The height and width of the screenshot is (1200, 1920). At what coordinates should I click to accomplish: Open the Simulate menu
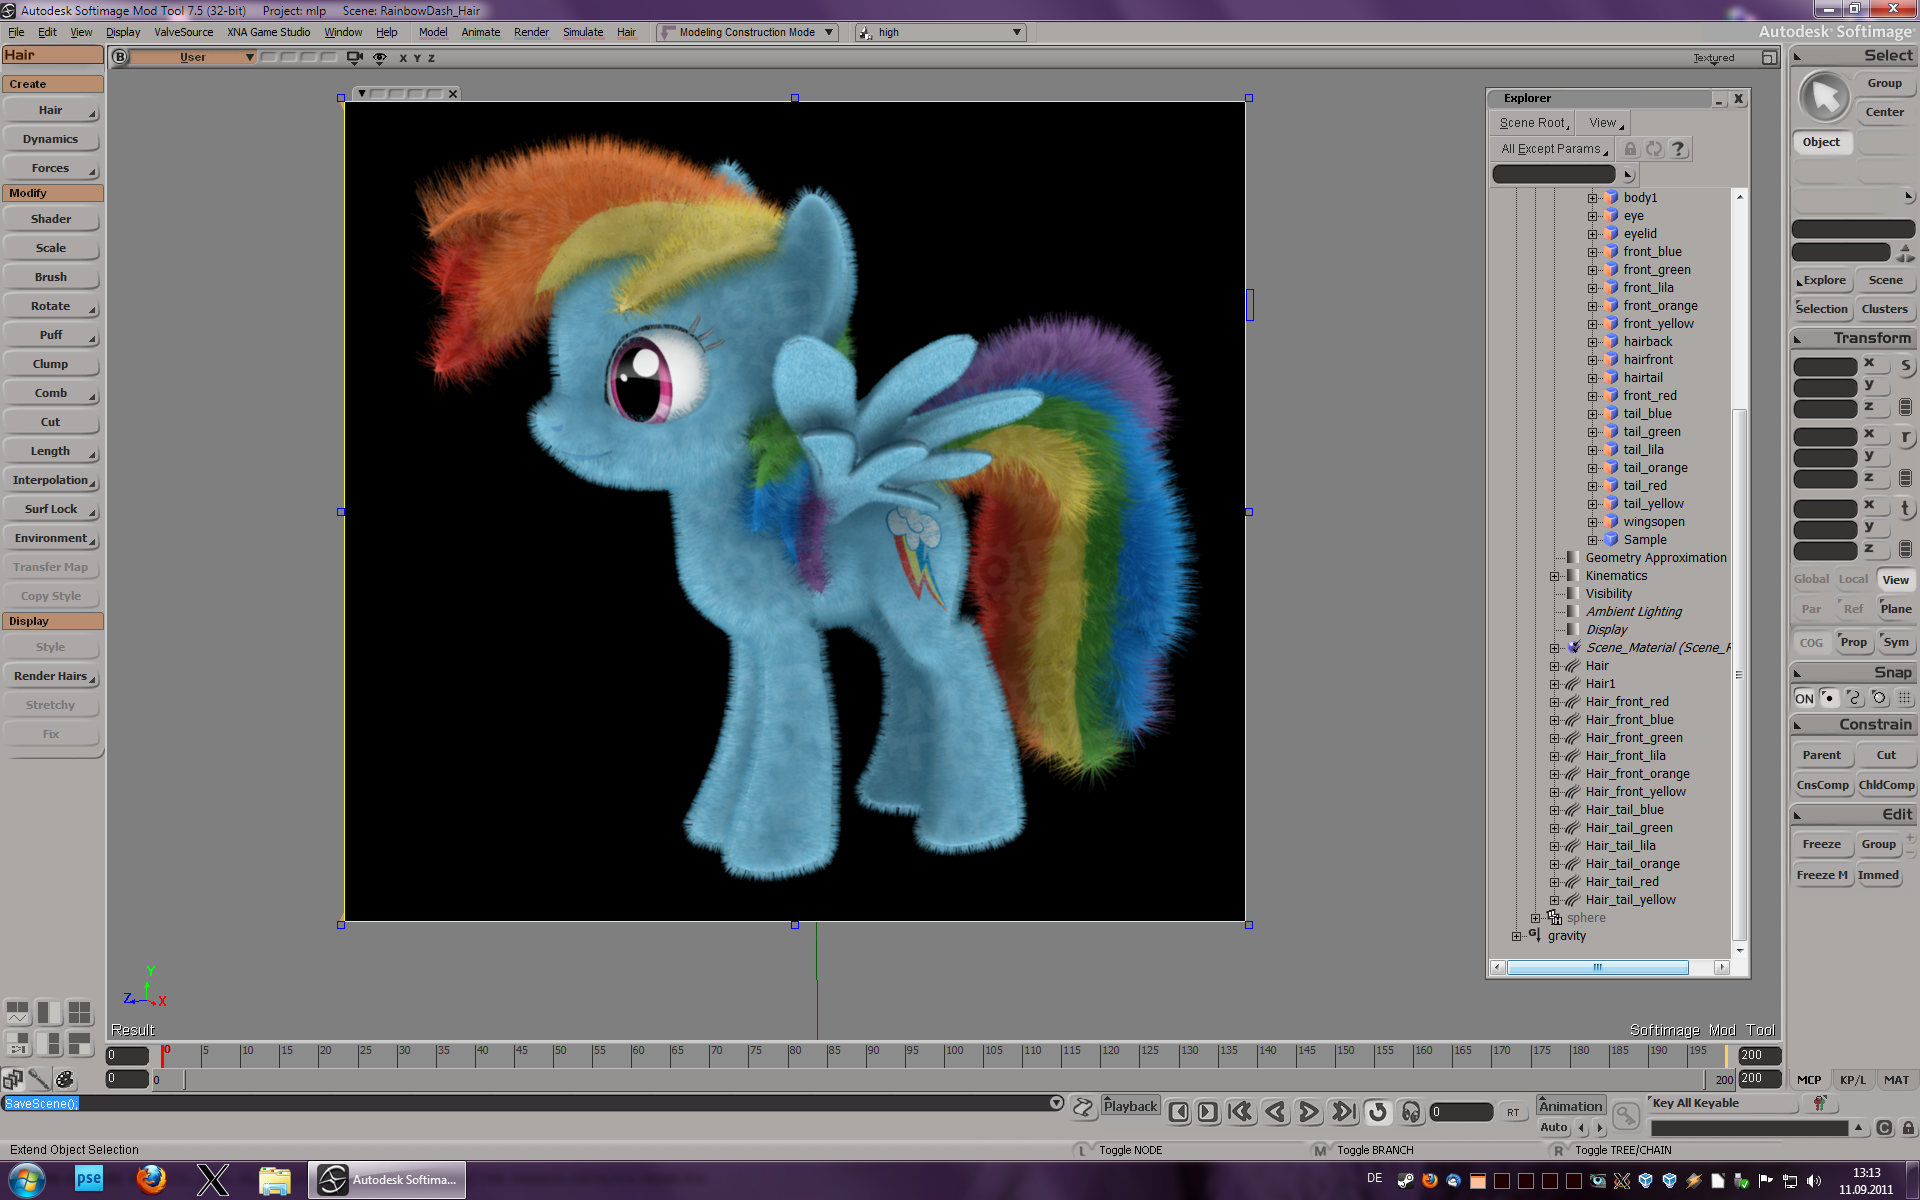582,32
